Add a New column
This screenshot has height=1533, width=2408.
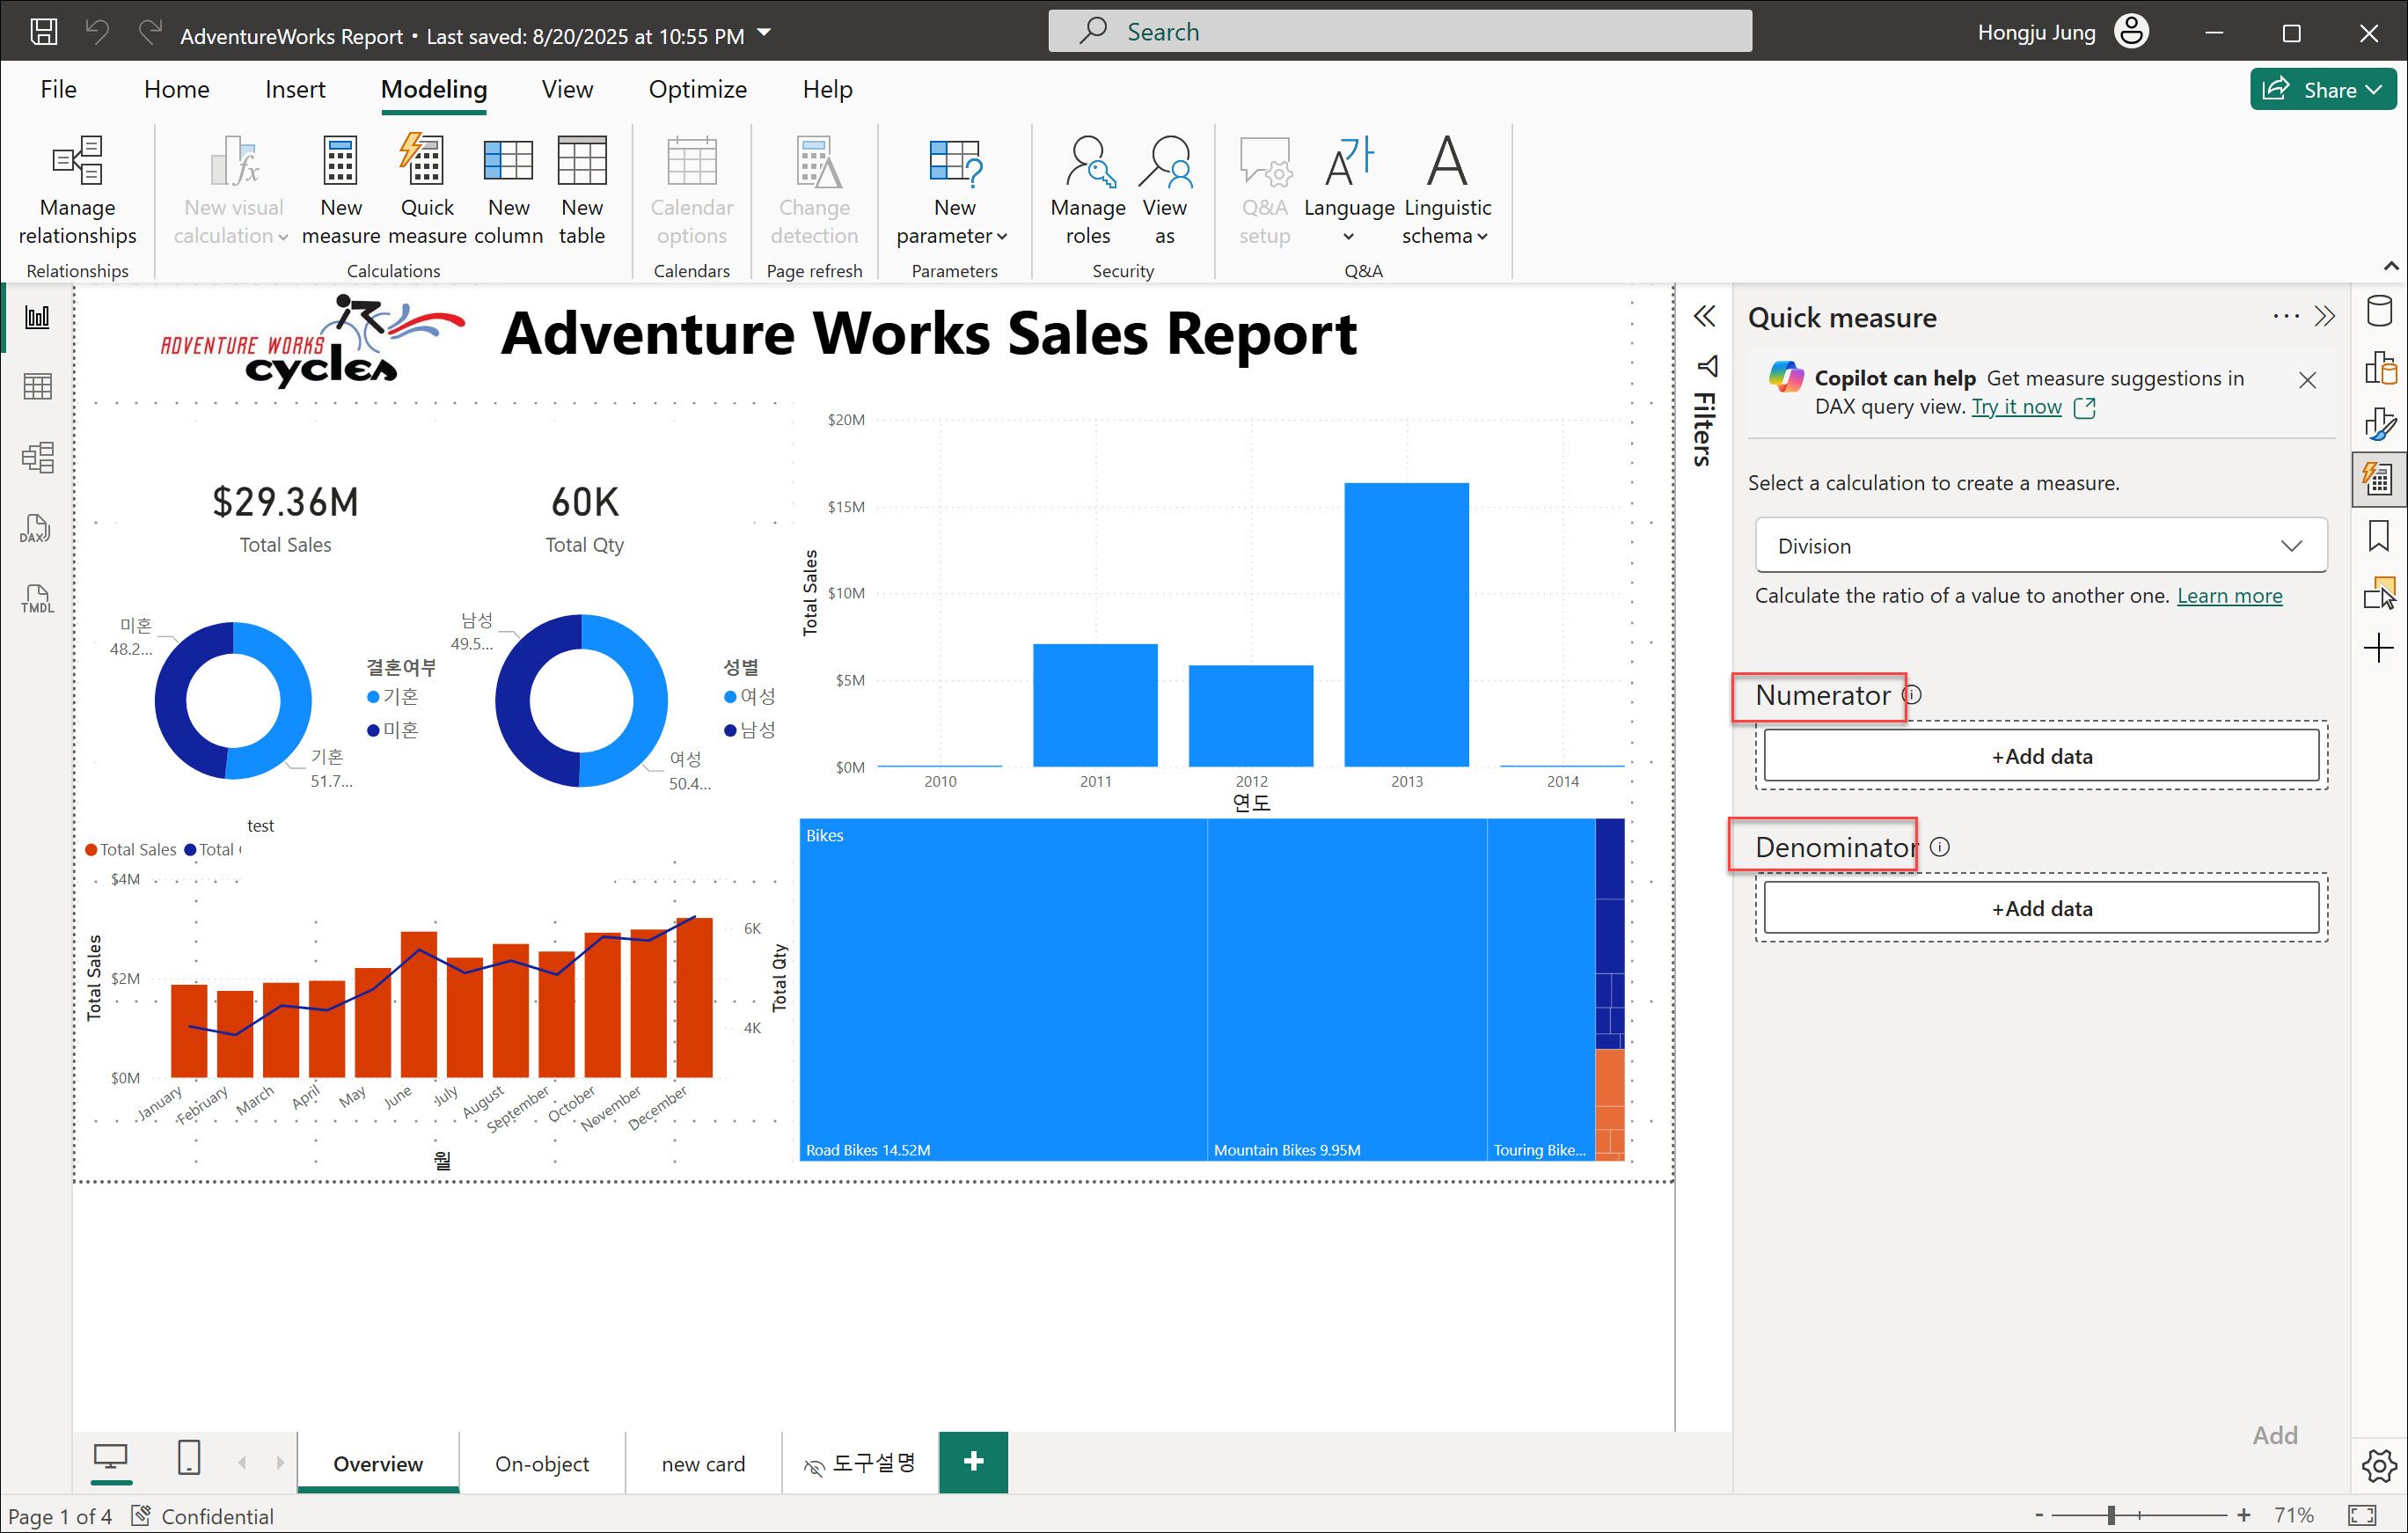click(508, 191)
